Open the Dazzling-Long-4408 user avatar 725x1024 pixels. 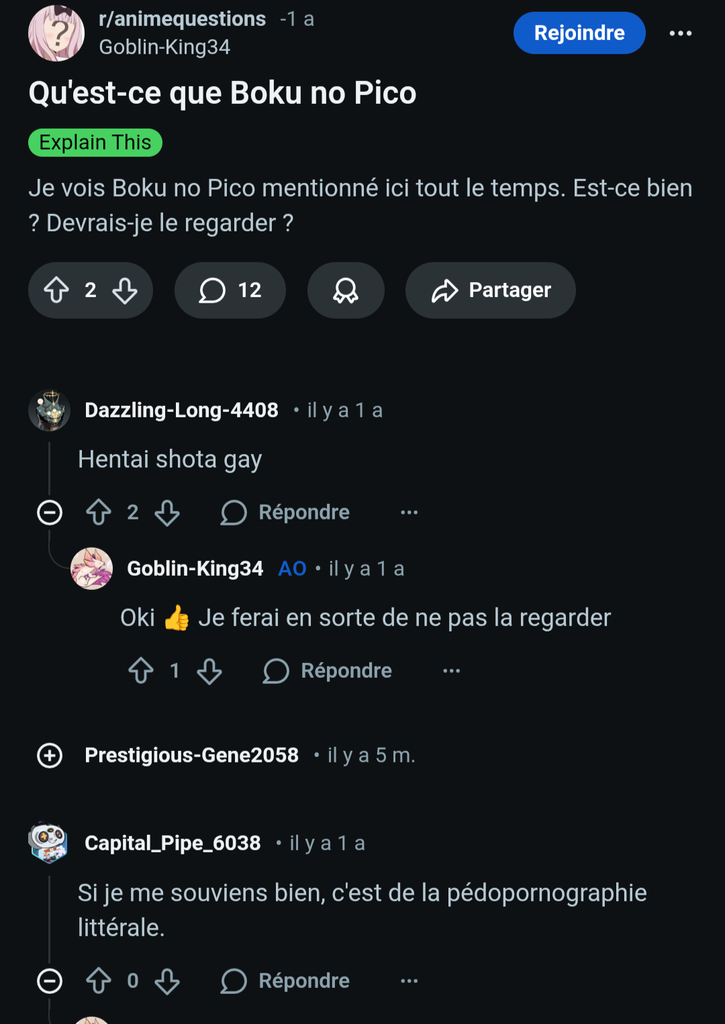click(x=49, y=410)
